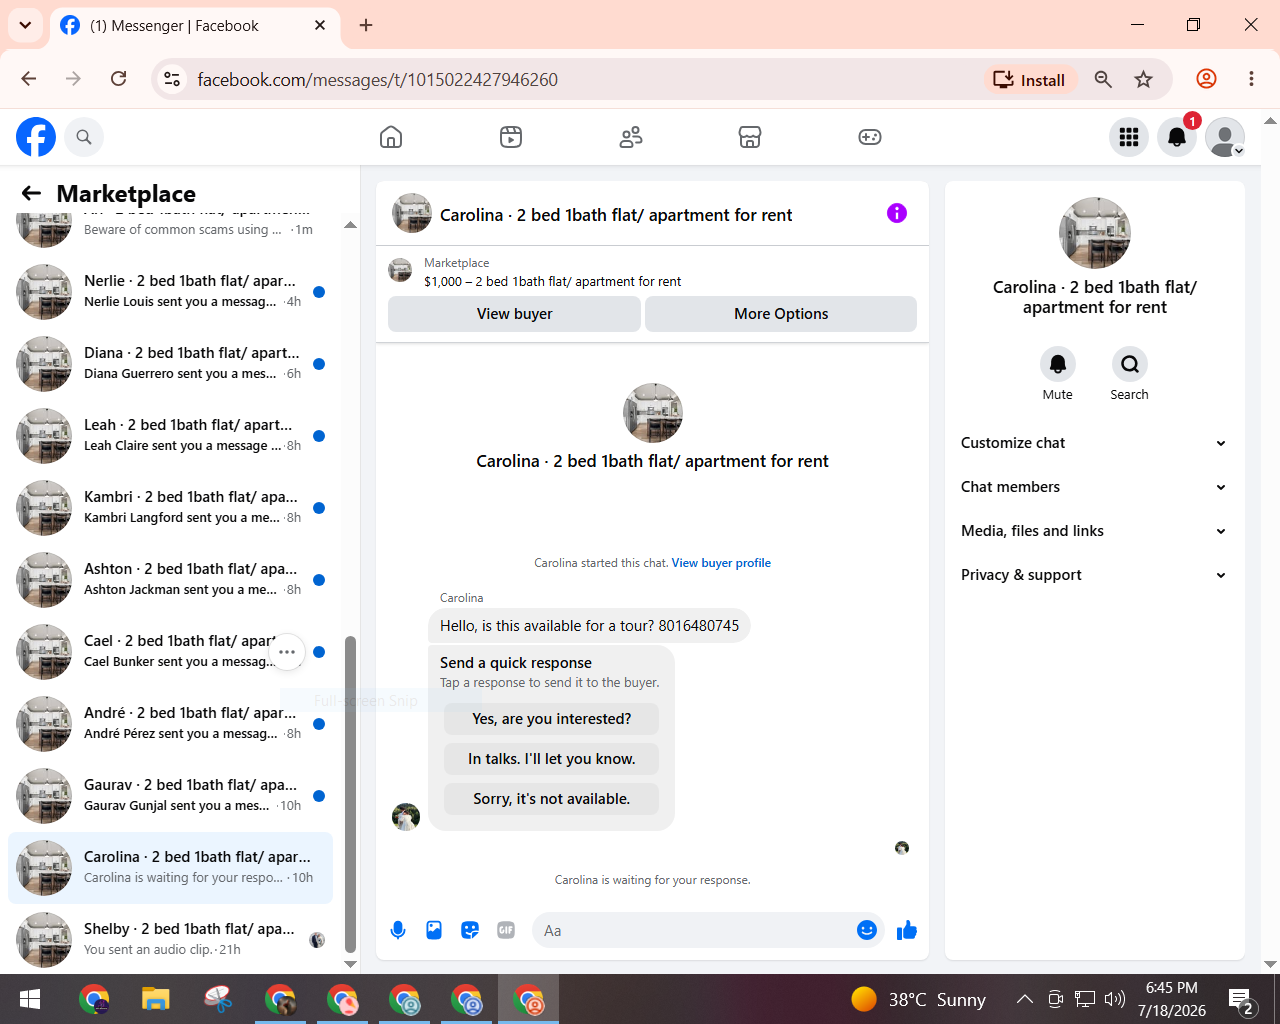Expand Chat members section
Viewport: 1280px width, 1024px height.
(x=1094, y=487)
